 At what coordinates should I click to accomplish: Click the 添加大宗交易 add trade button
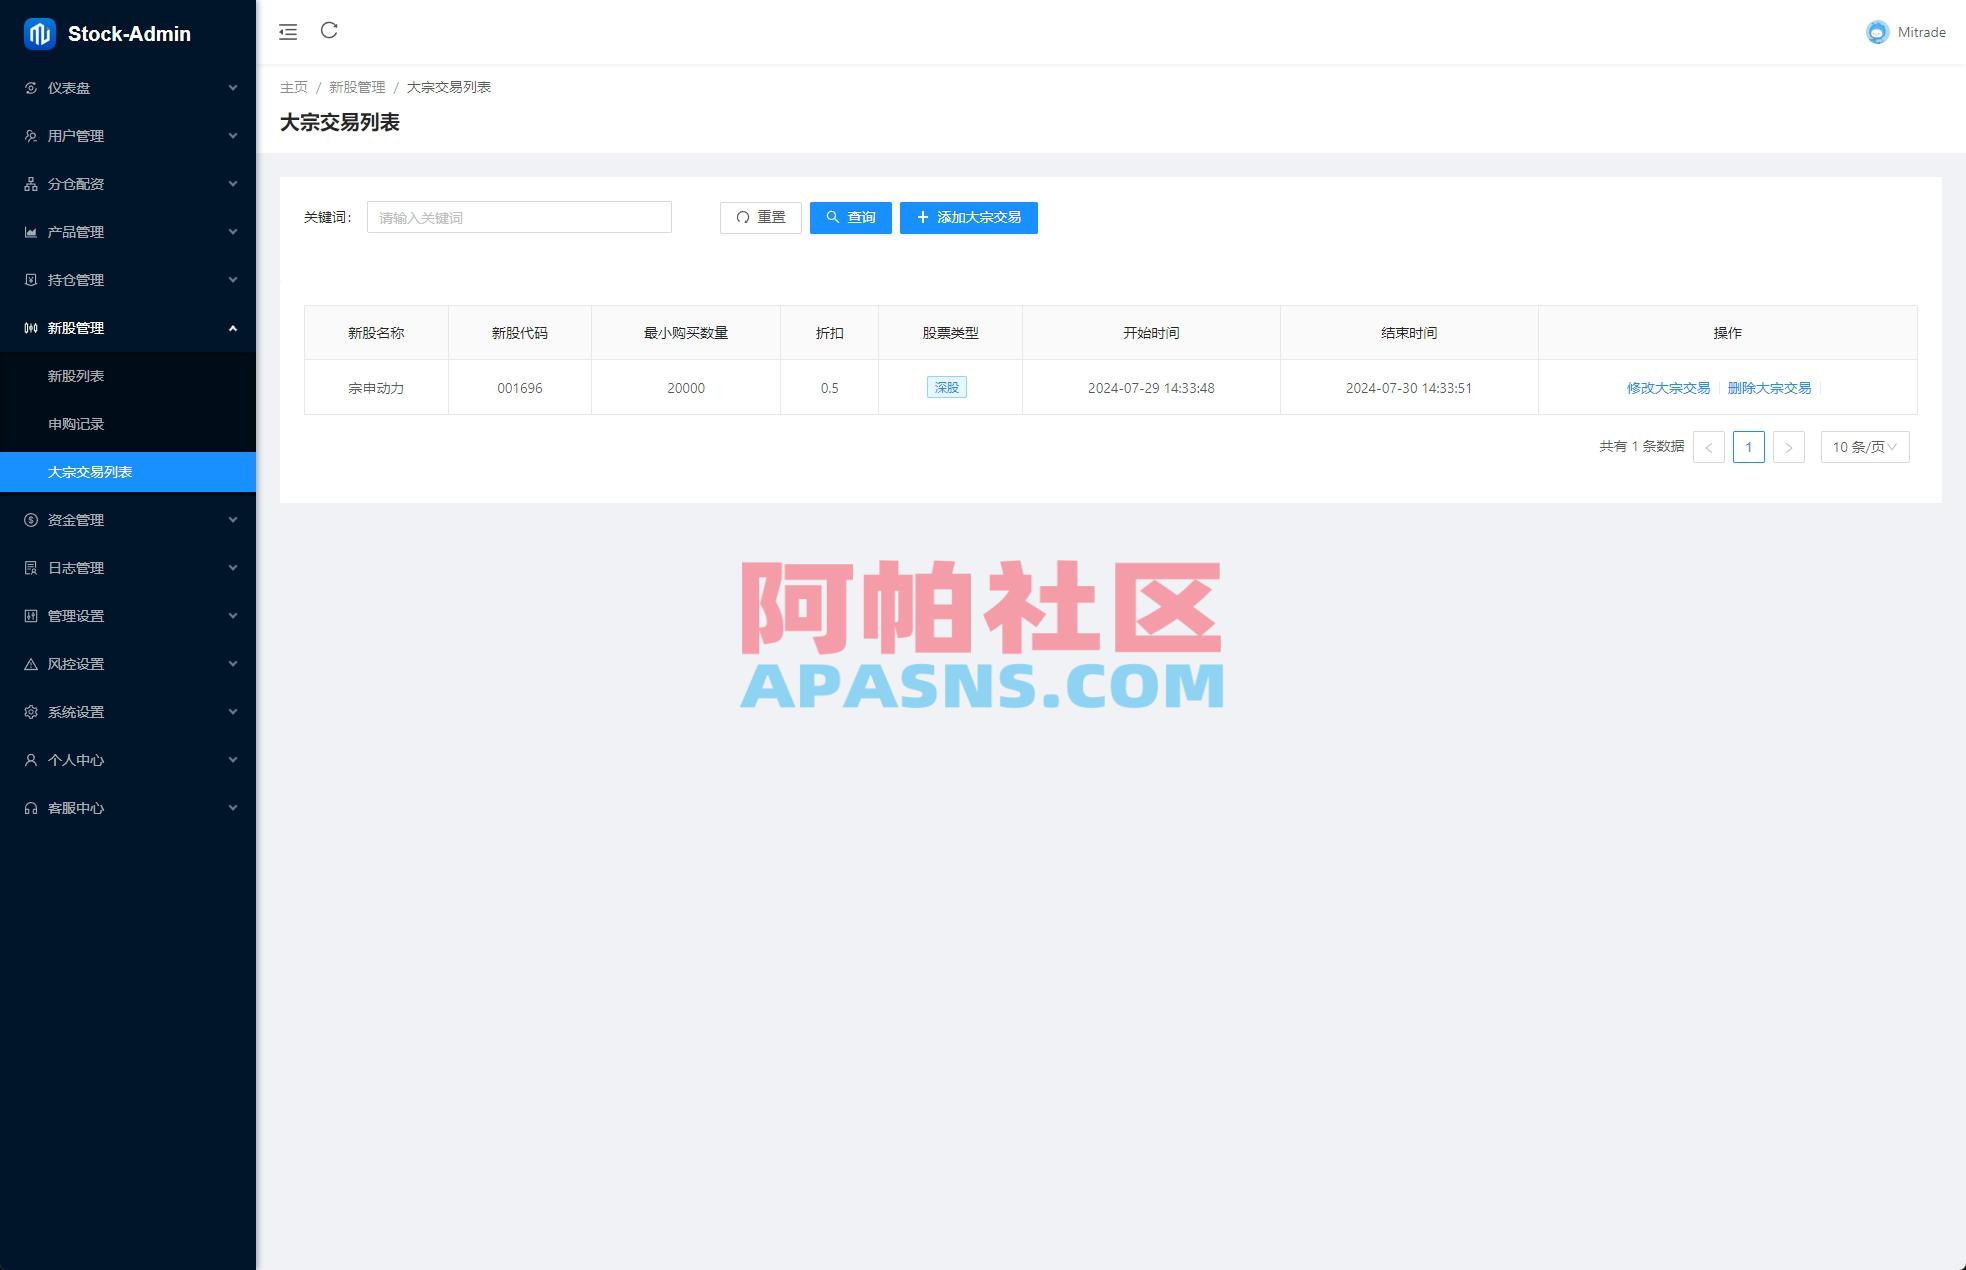click(x=968, y=217)
